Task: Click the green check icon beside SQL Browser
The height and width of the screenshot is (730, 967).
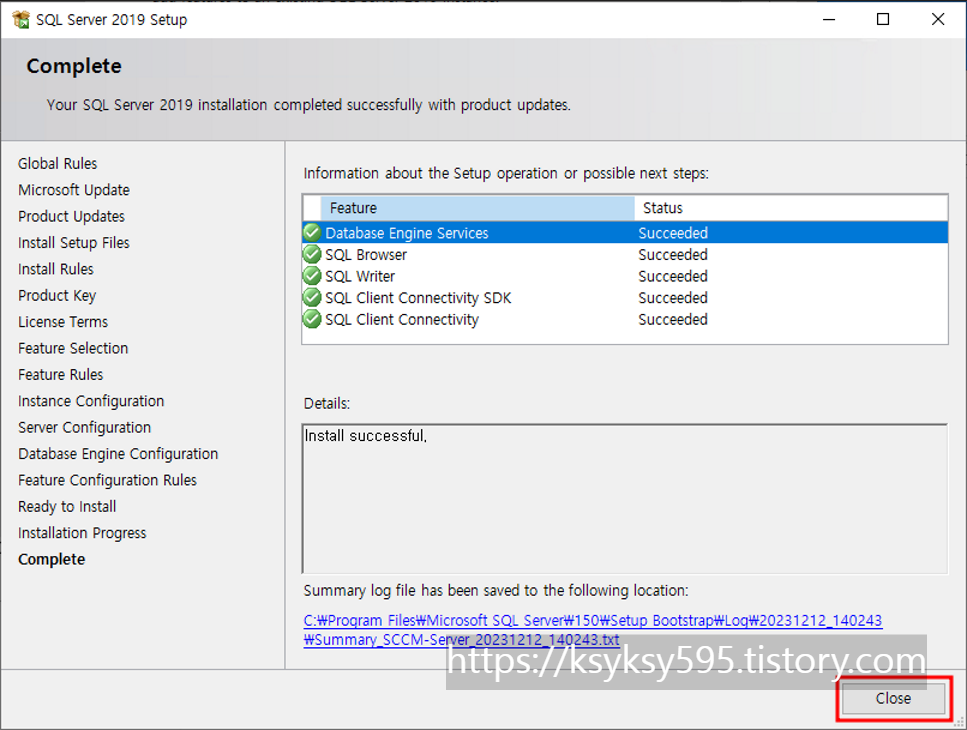Action: [312, 254]
